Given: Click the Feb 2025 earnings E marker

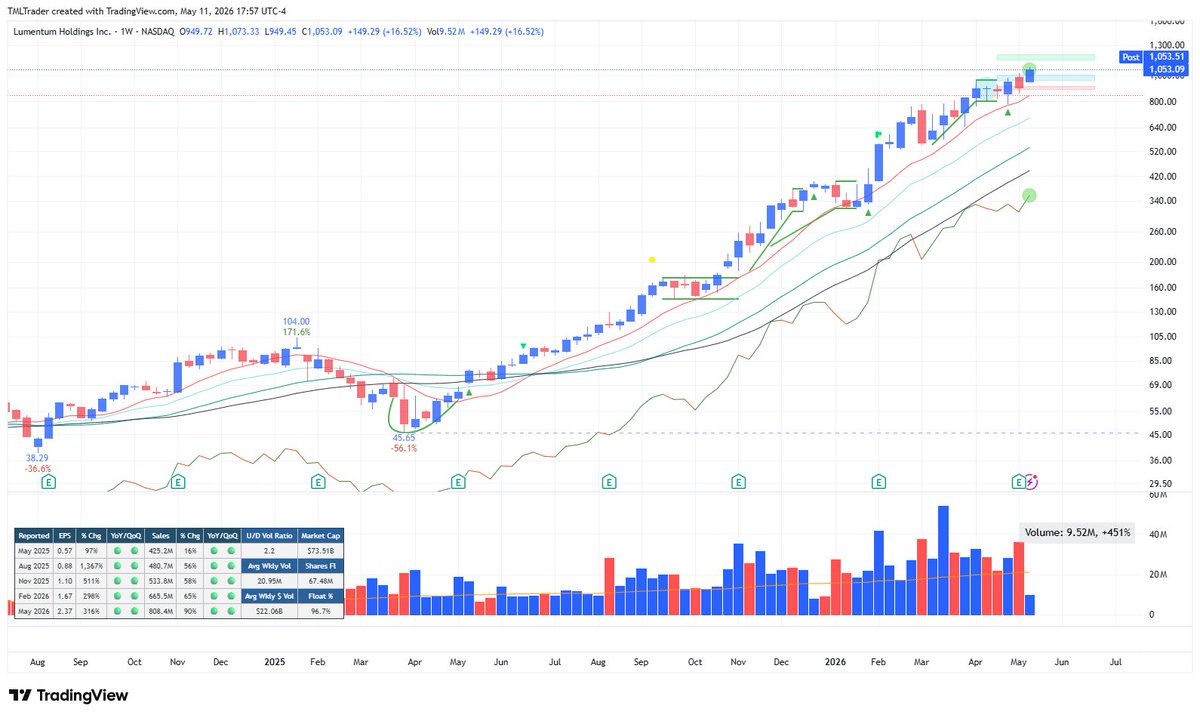Looking at the screenshot, I should [x=318, y=482].
